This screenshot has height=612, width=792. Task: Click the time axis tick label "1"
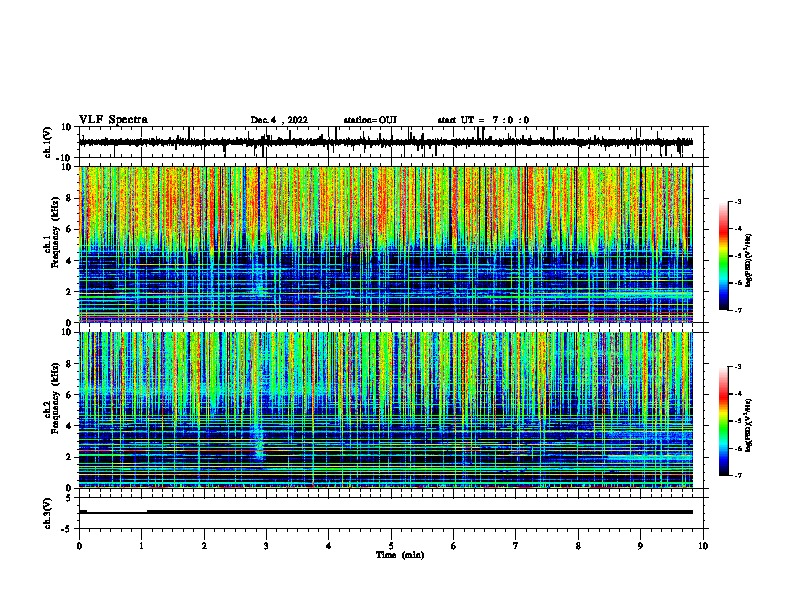[142, 546]
